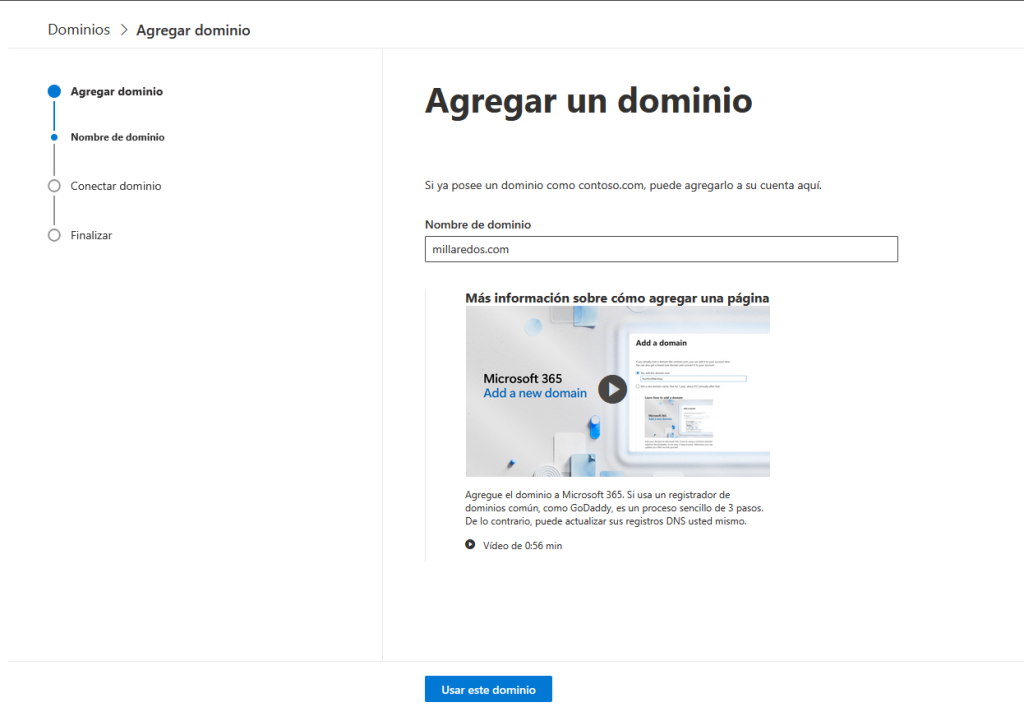Click the empty circle beside 'Finalizar'
1024x707 pixels.
(x=54, y=235)
